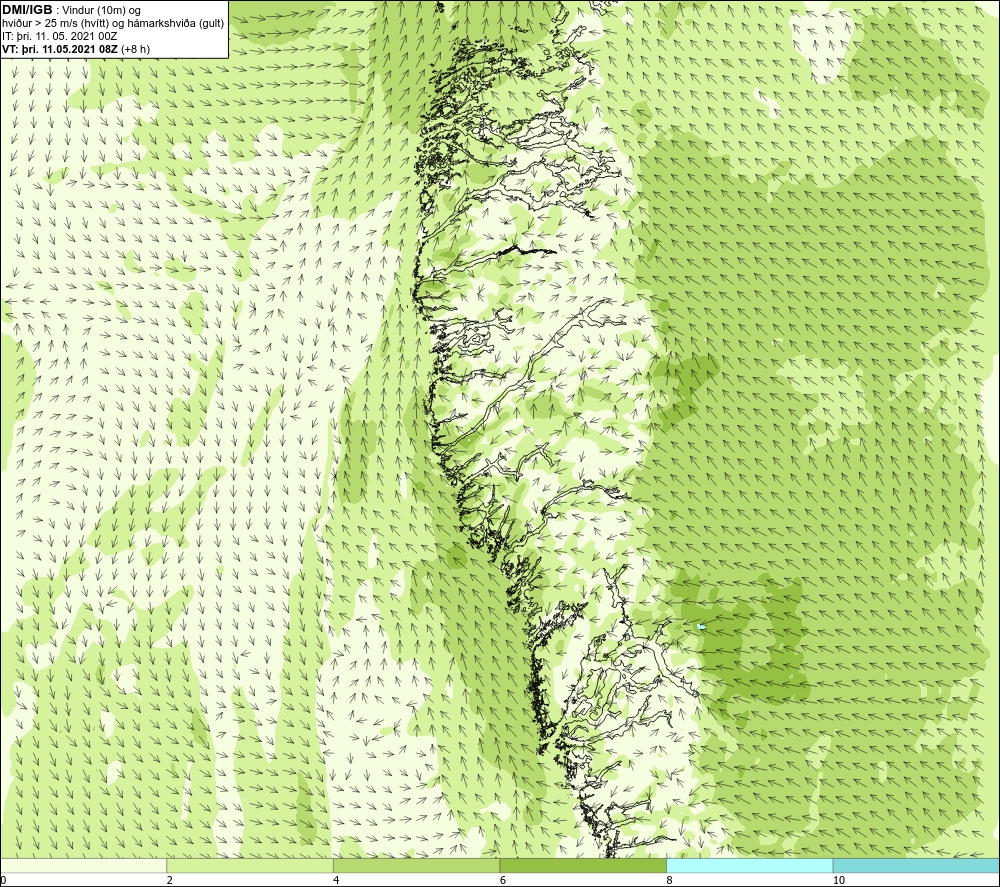Click the legend tick label 4

click(x=336, y=880)
